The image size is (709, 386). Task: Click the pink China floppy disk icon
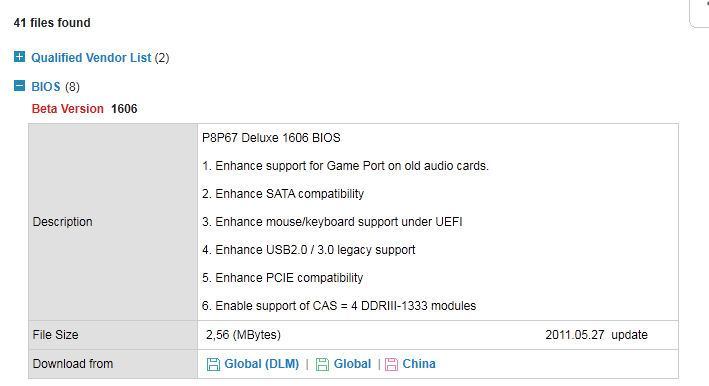[x=391, y=364]
